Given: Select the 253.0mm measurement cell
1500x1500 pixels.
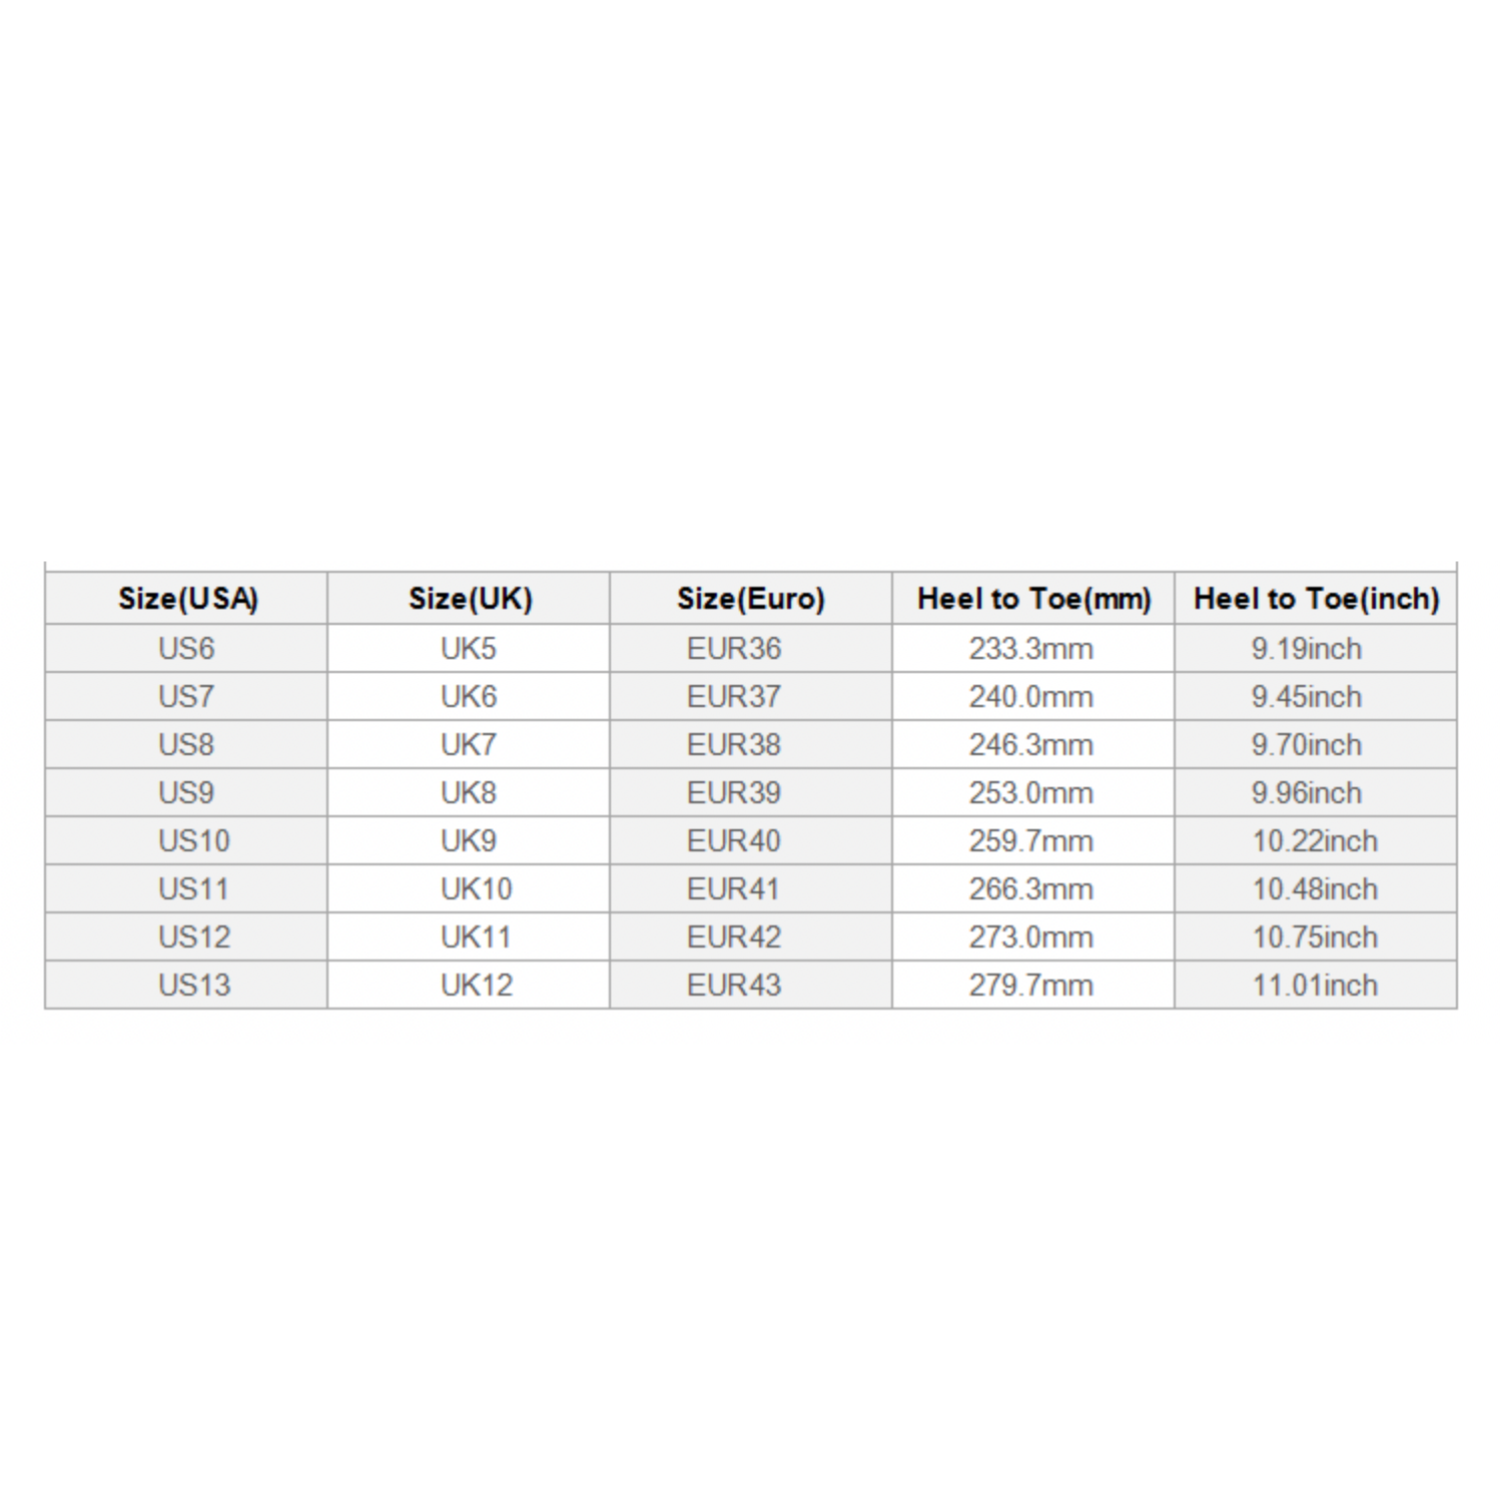Looking at the screenshot, I should pos(1031,793).
